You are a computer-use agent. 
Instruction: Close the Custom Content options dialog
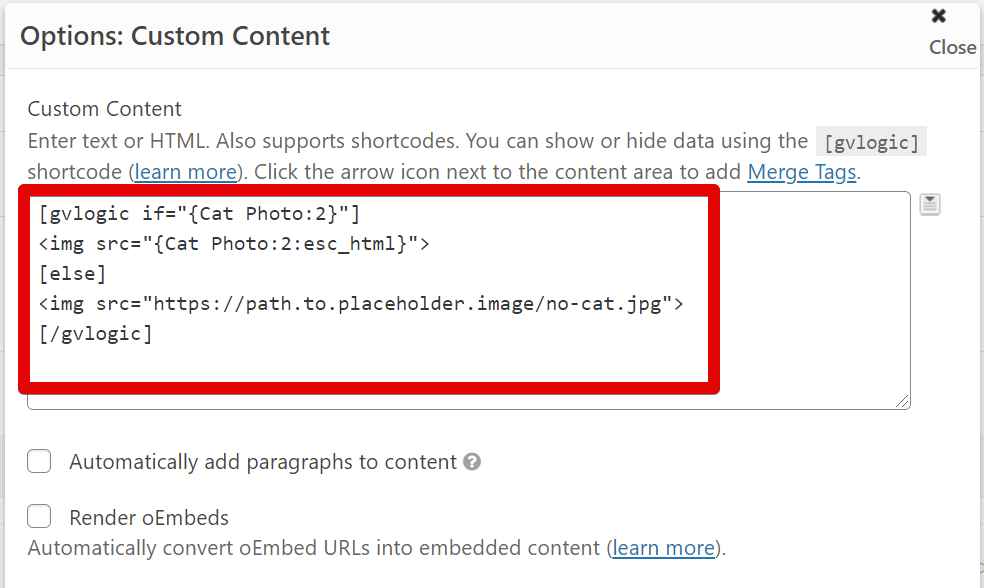point(951,30)
